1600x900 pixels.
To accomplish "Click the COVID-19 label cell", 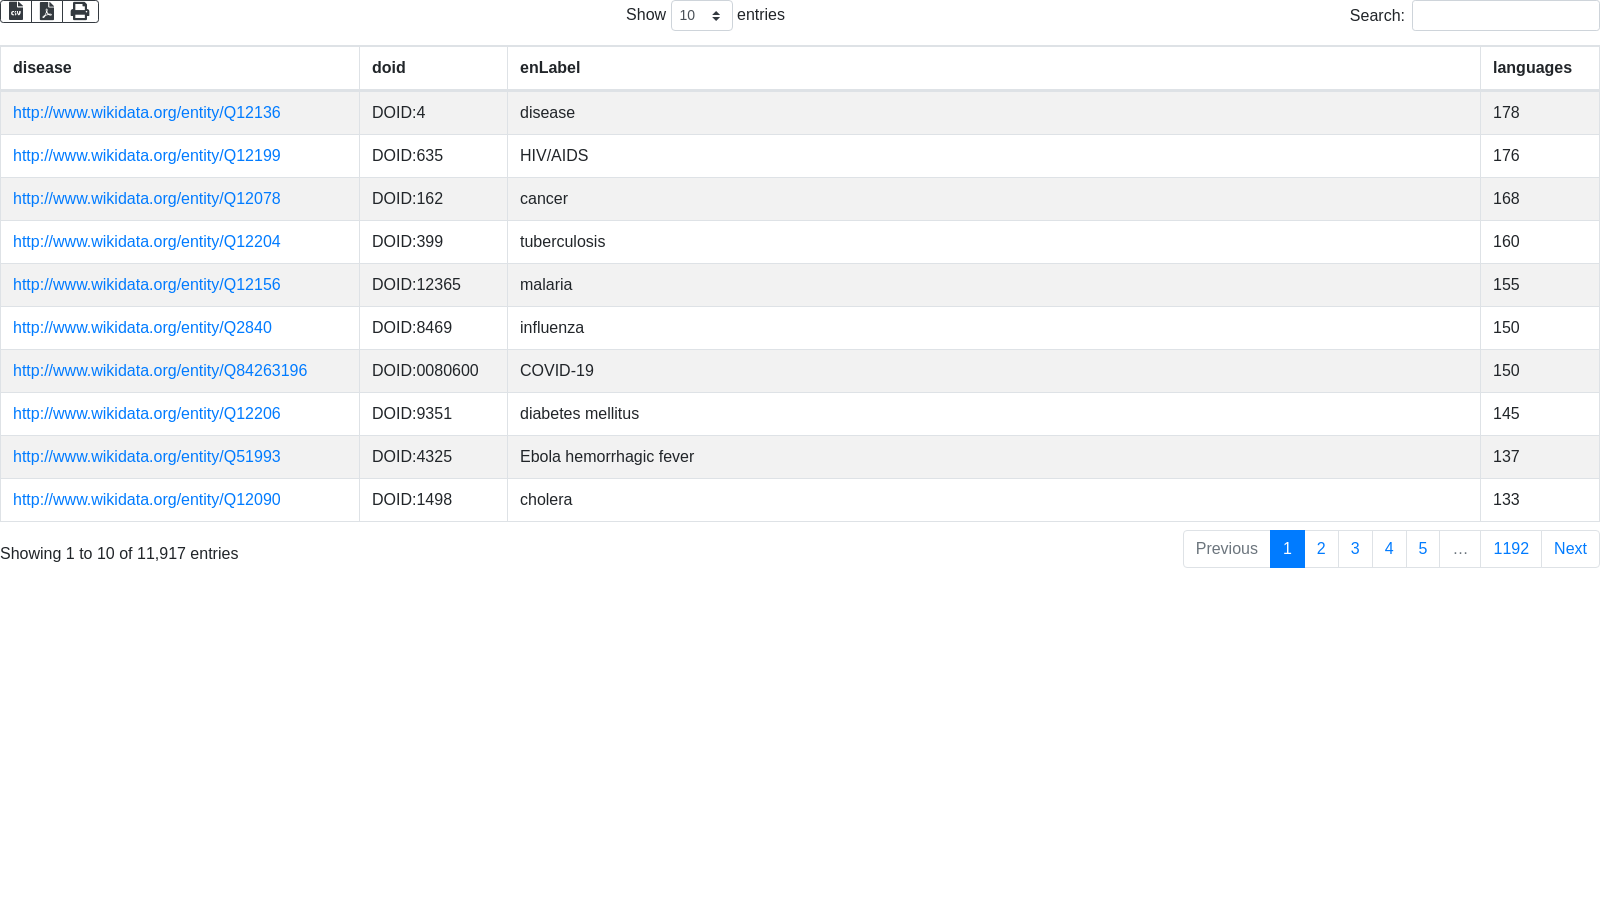I will [x=994, y=371].
